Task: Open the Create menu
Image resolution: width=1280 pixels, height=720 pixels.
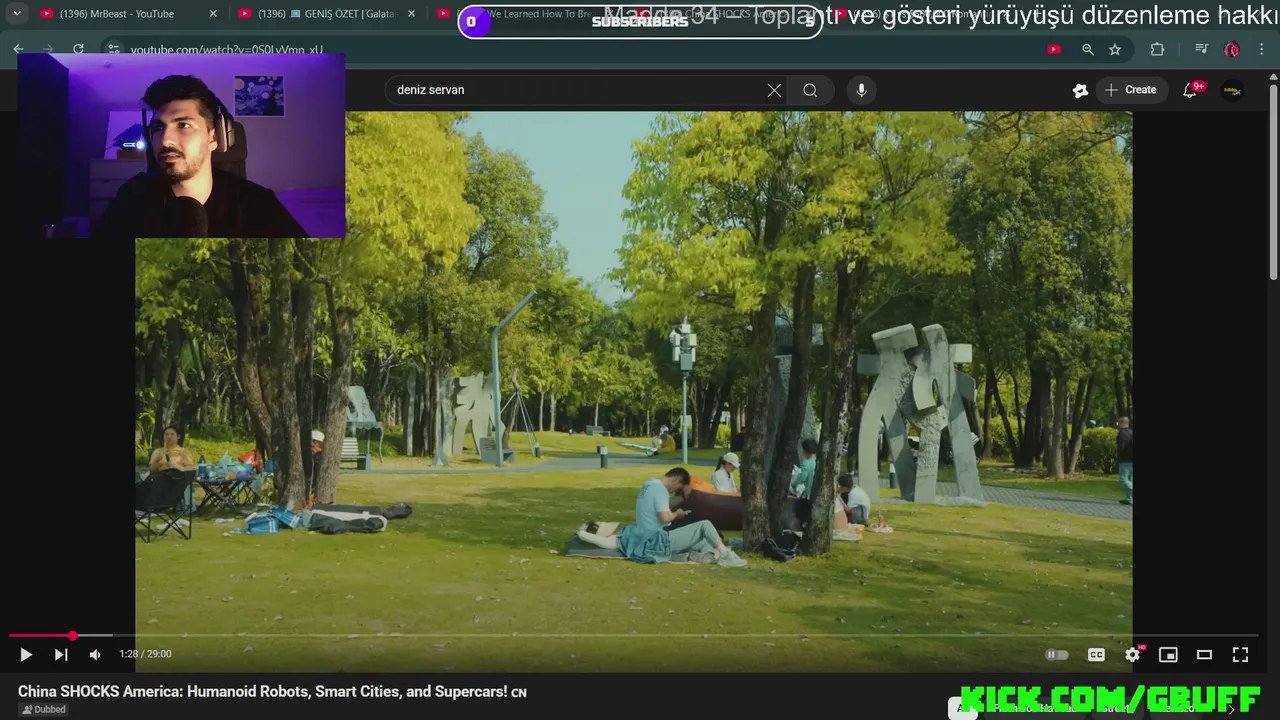Action: tap(1130, 90)
